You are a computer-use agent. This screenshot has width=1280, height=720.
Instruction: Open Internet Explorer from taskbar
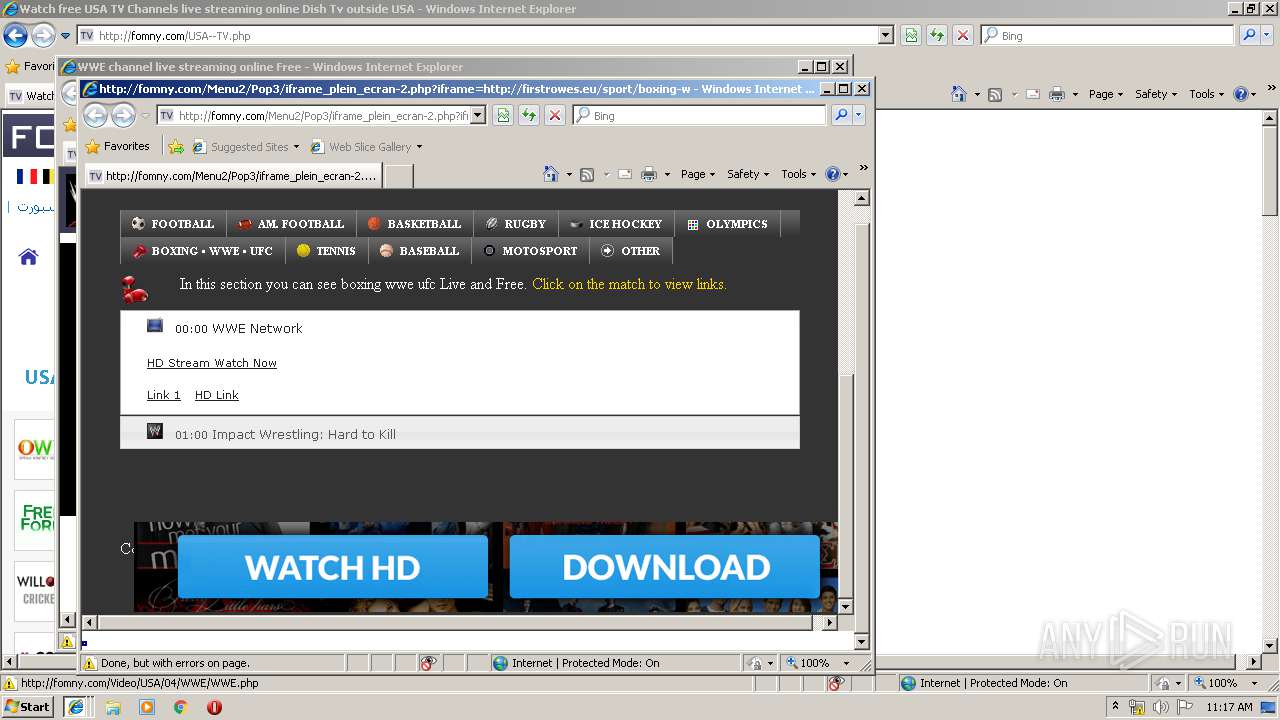pyautogui.click(x=75, y=707)
